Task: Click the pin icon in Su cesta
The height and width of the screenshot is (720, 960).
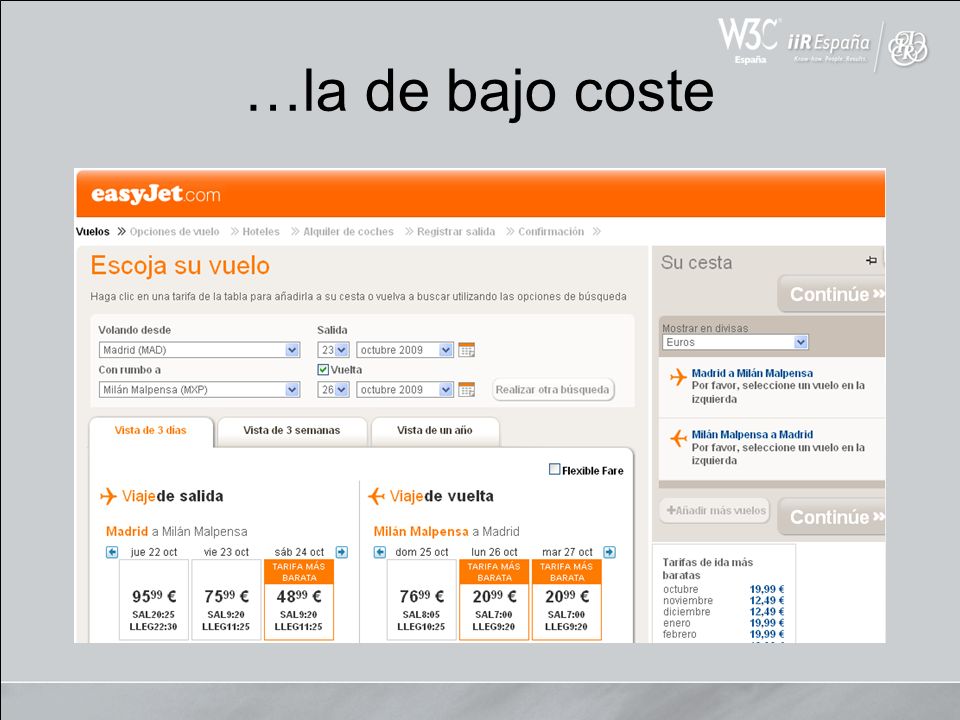Action: (x=871, y=261)
